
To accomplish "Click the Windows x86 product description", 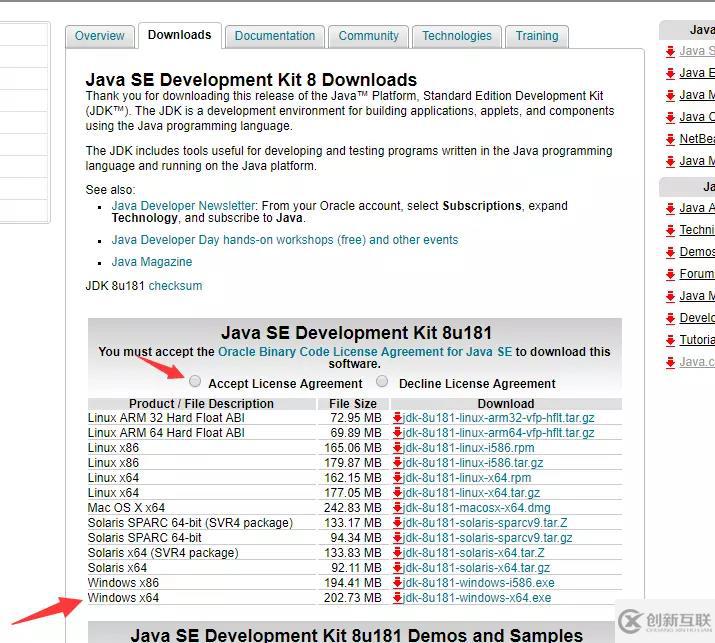I will tap(123, 583).
